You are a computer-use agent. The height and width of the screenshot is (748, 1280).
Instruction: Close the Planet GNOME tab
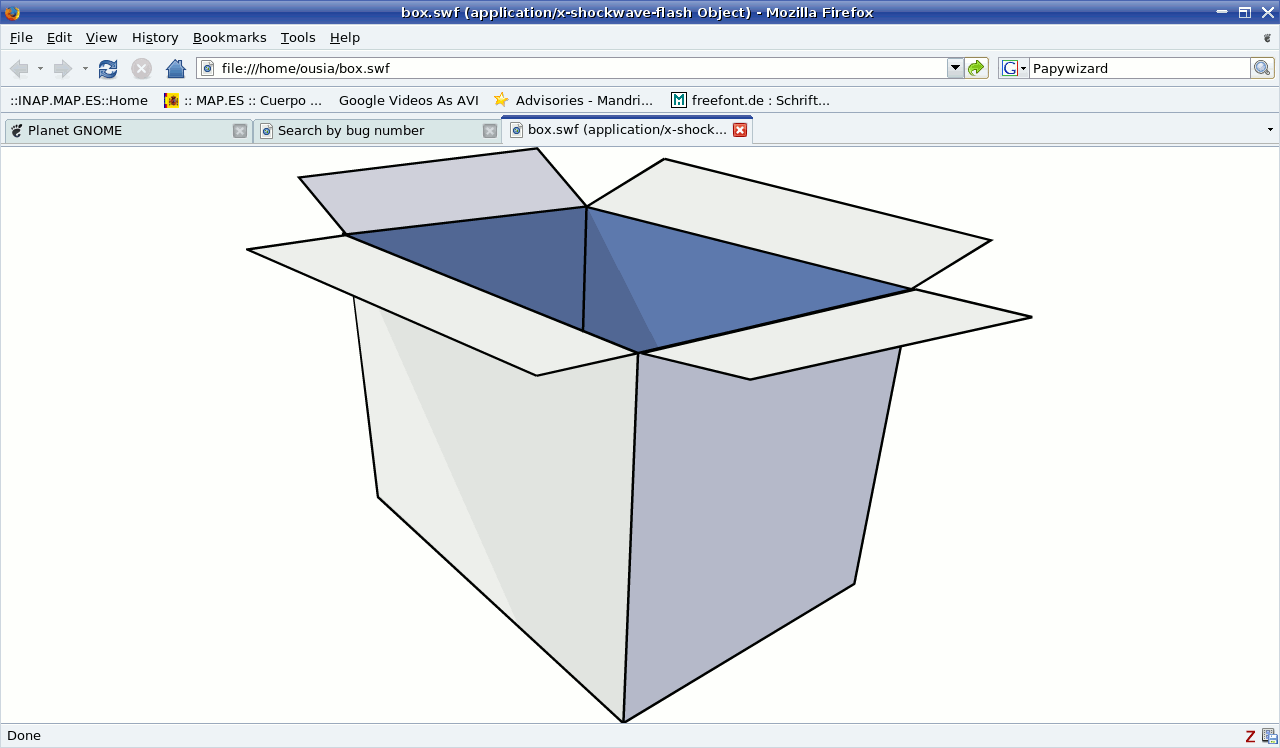(240, 131)
